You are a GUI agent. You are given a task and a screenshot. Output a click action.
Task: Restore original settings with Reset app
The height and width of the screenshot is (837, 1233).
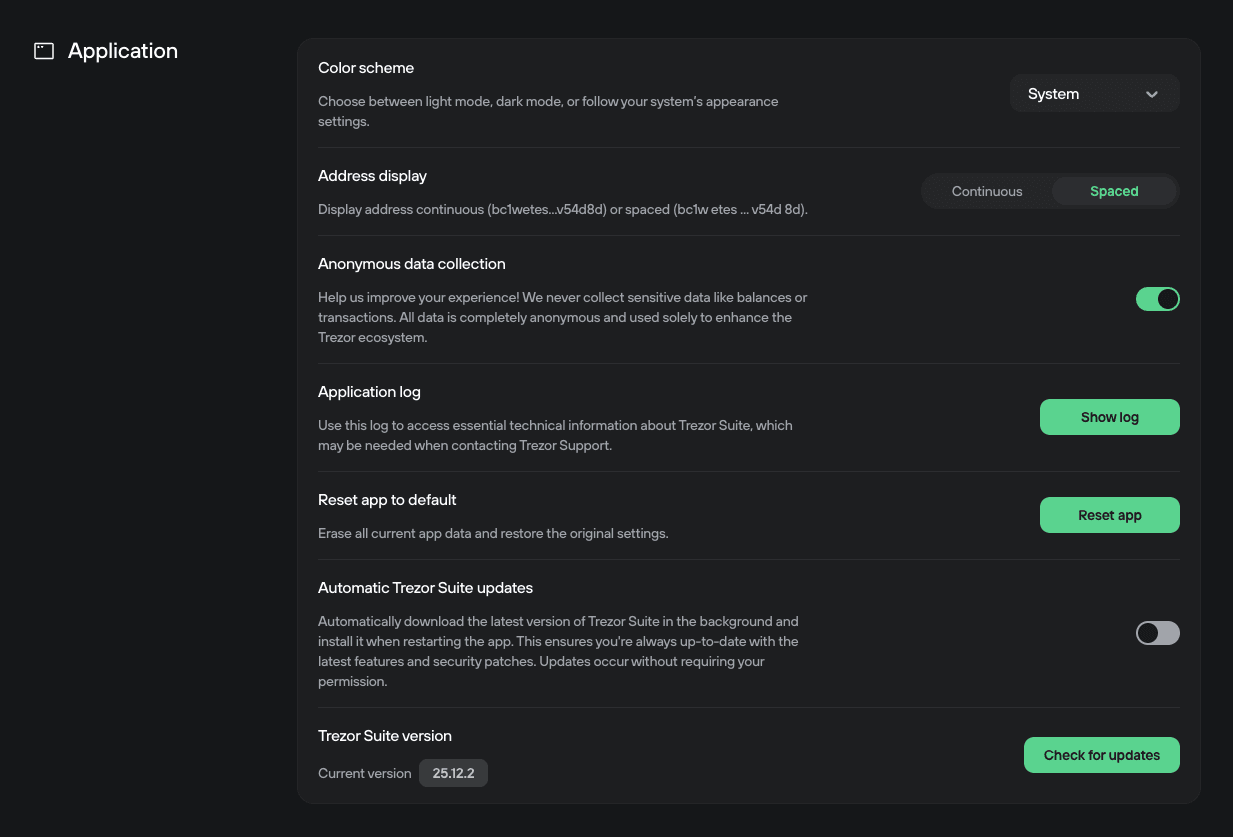(x=1109, y=515)
